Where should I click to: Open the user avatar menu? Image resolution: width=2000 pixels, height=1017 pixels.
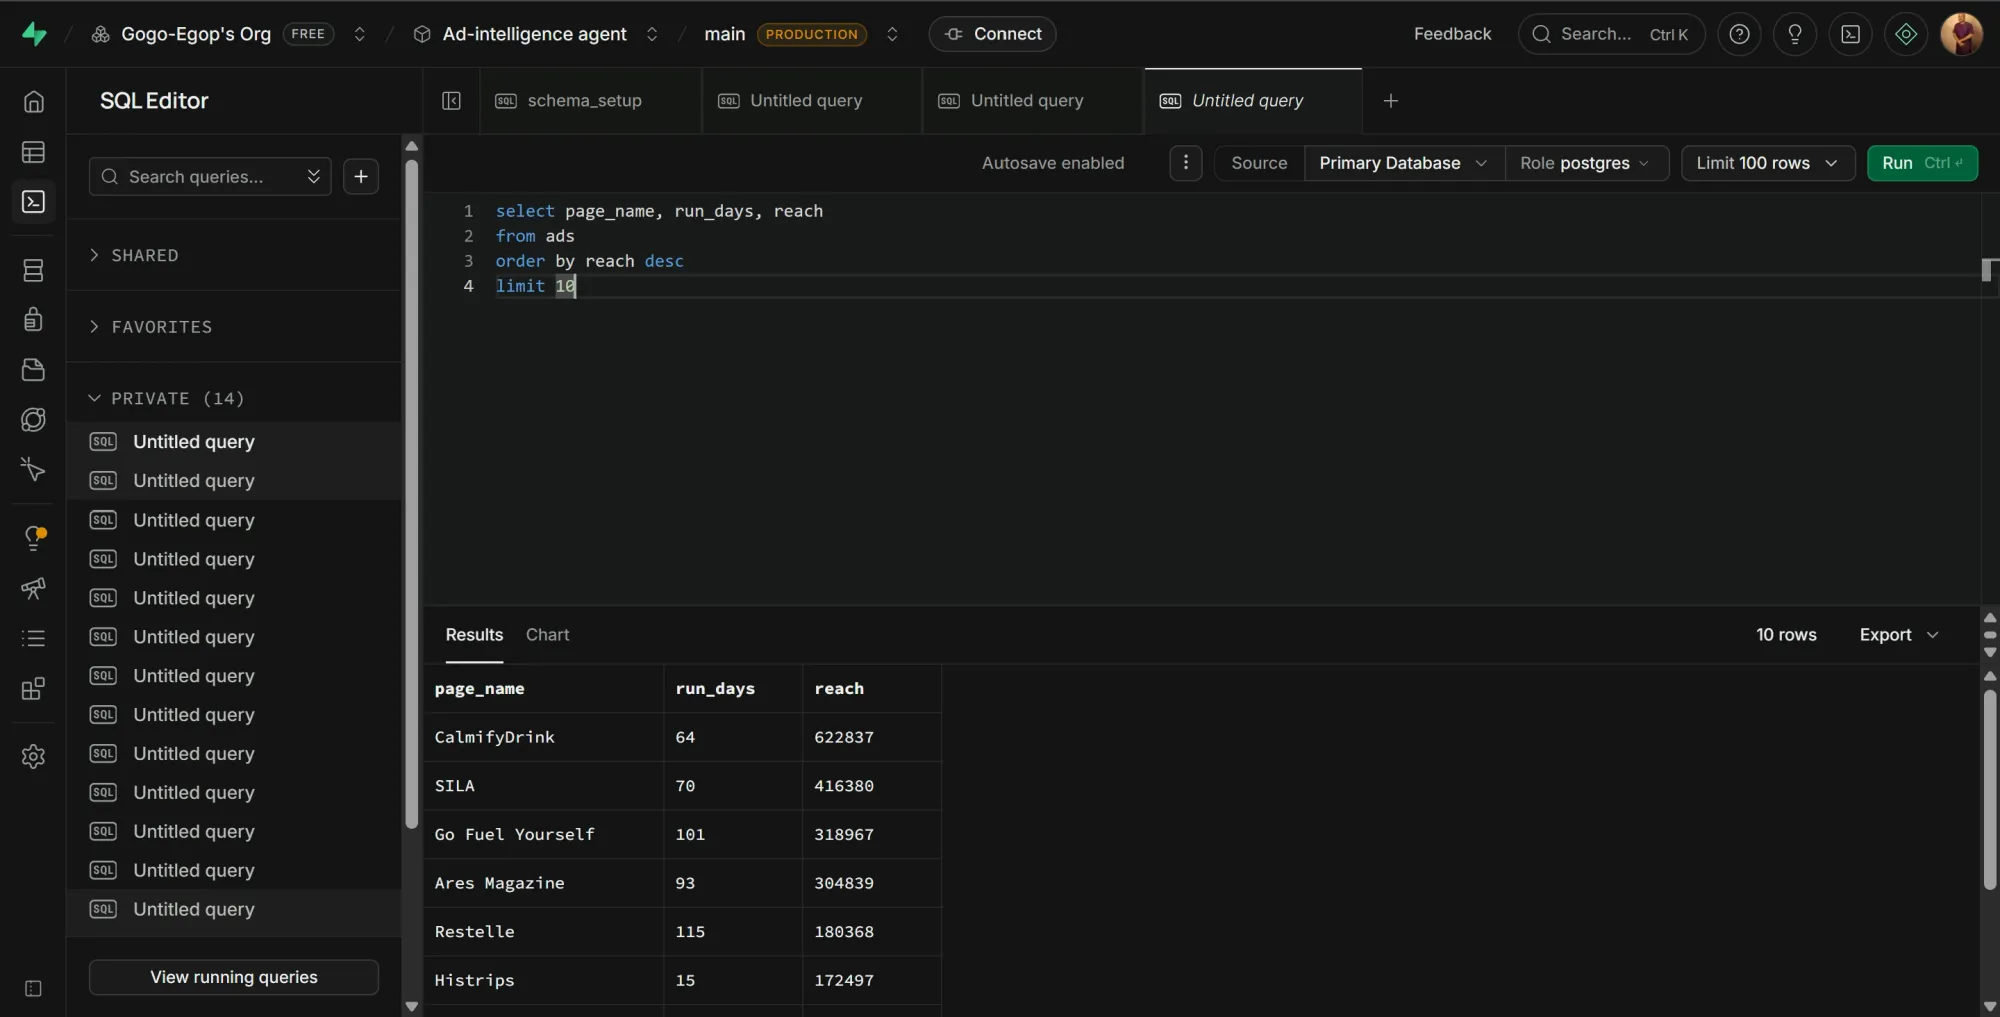click(1962, 34)
